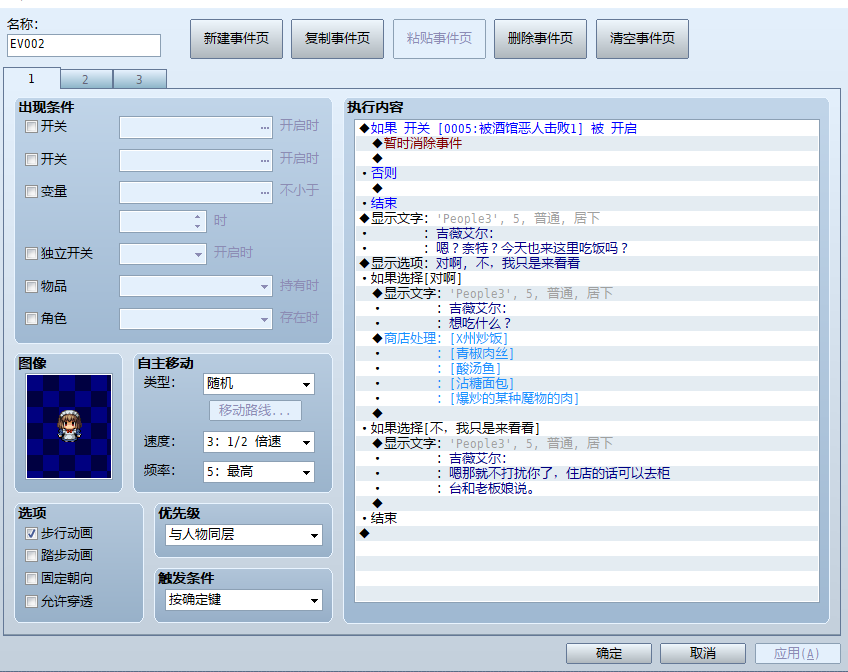Open the 物品 dropdown

(196, 286)
